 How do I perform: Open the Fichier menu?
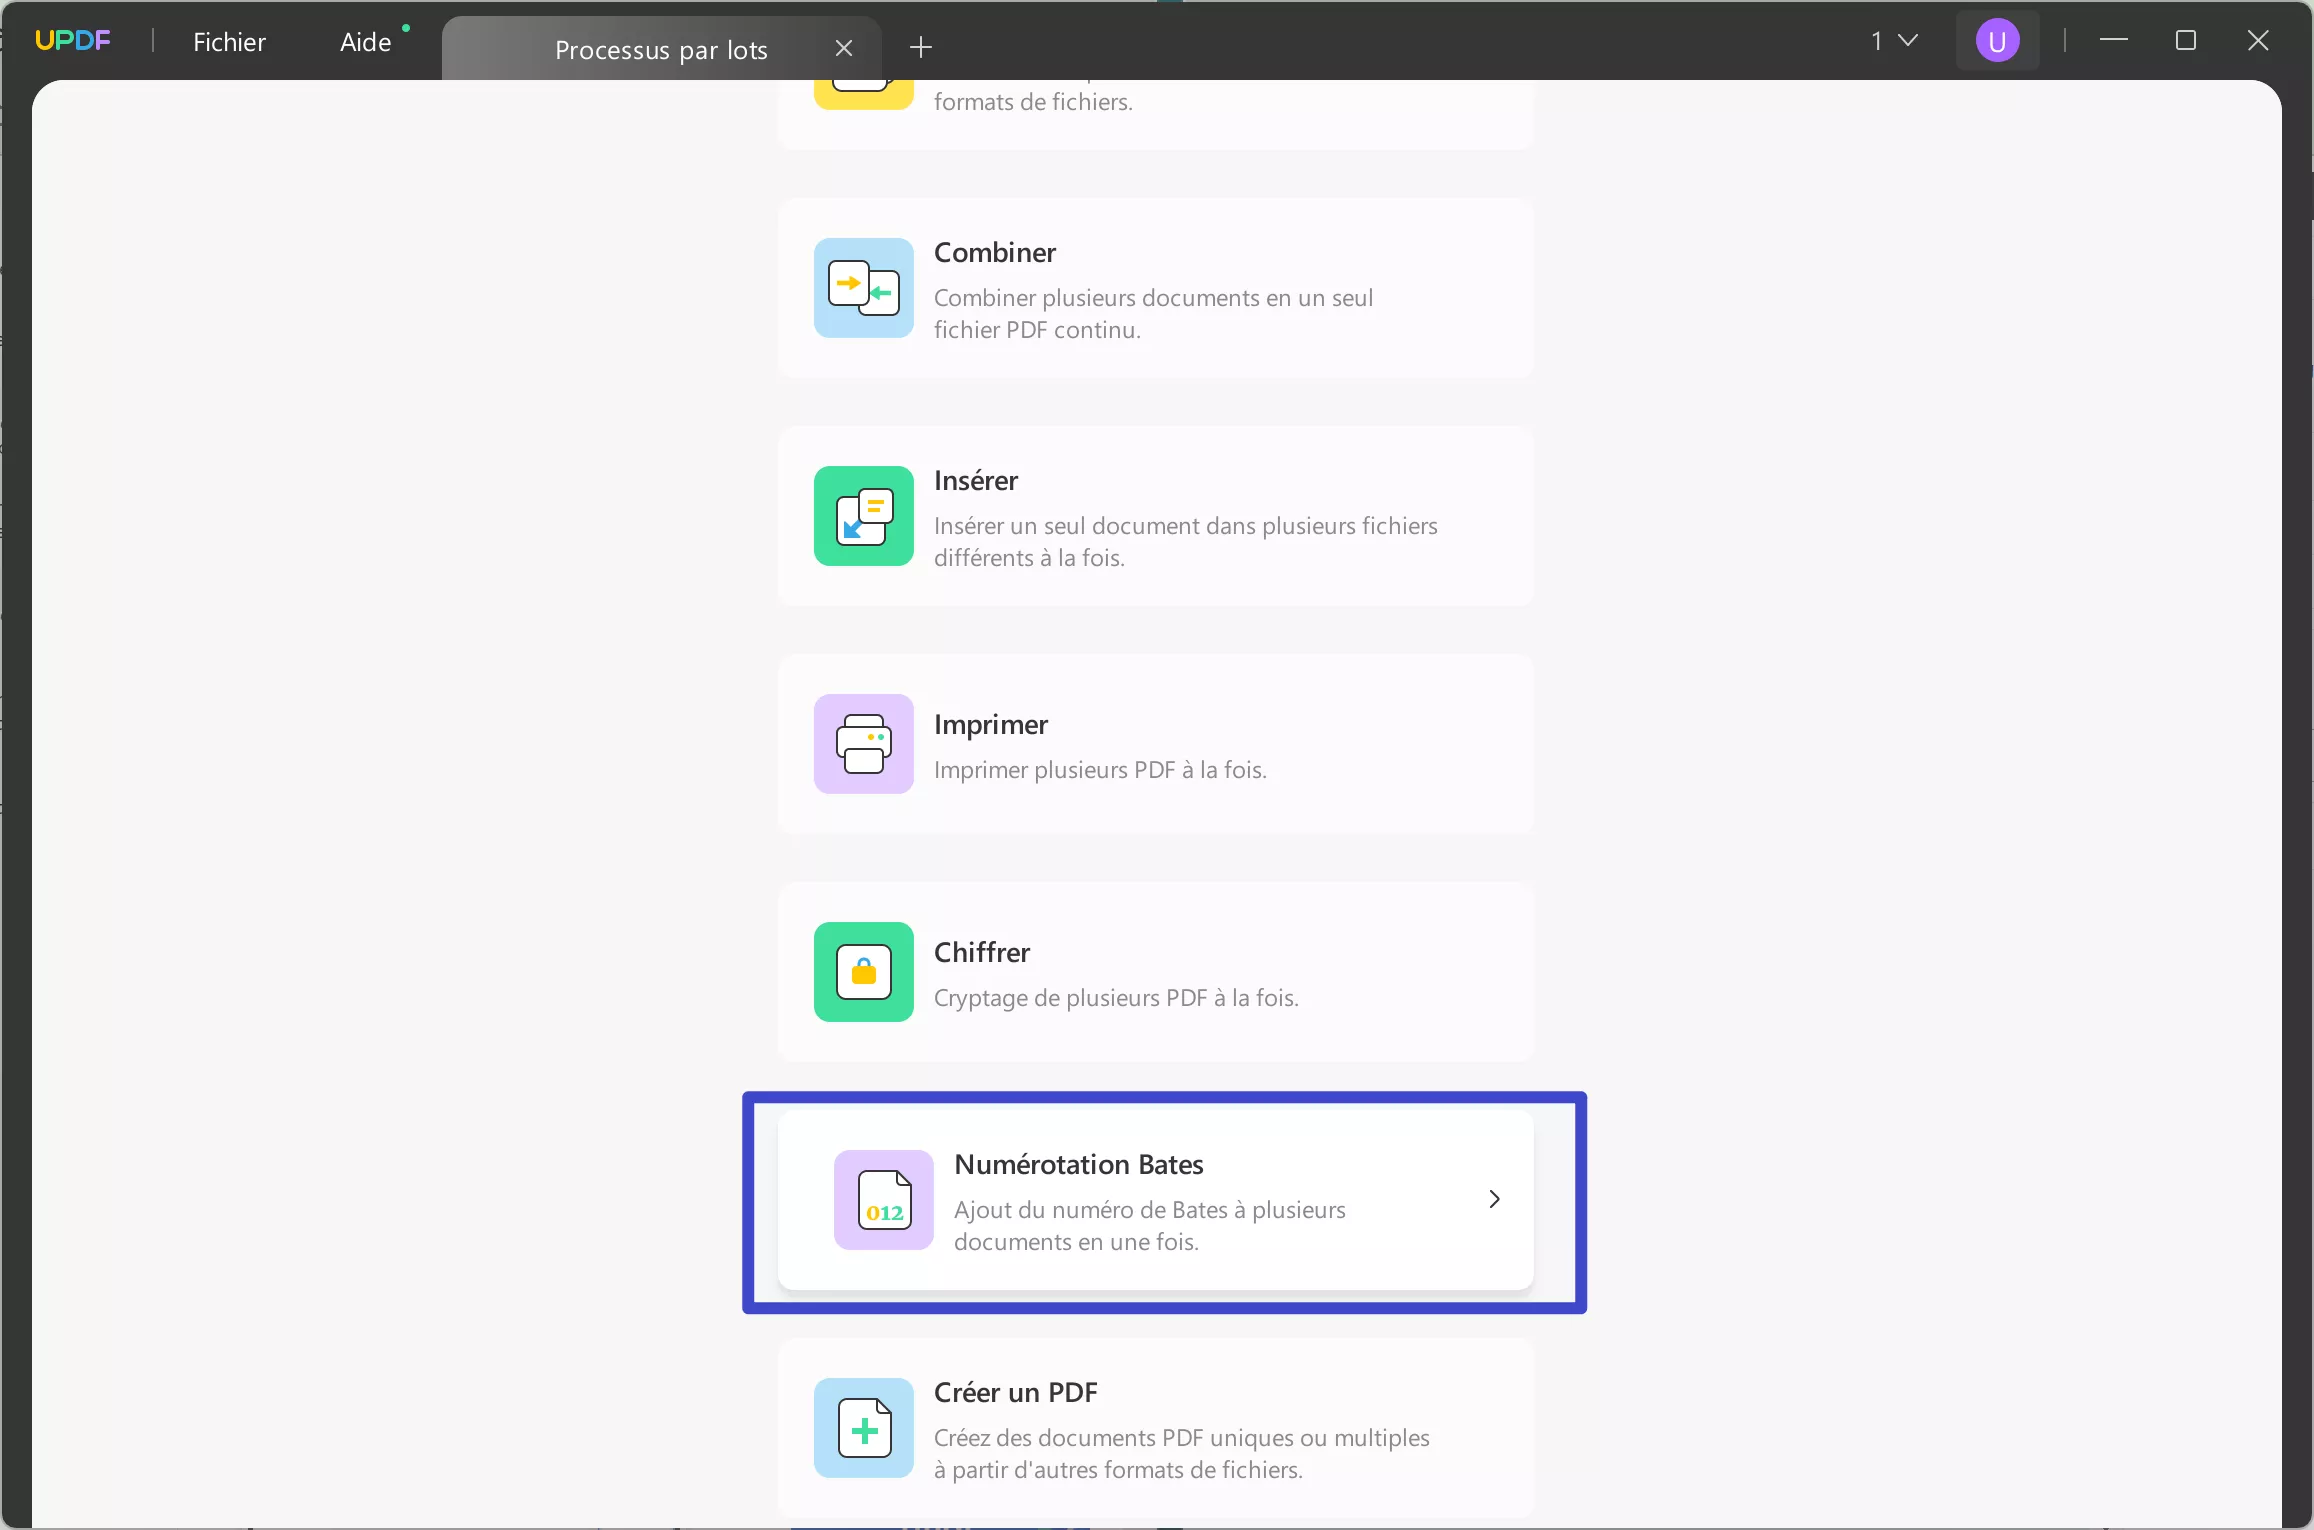pos(229,42)
